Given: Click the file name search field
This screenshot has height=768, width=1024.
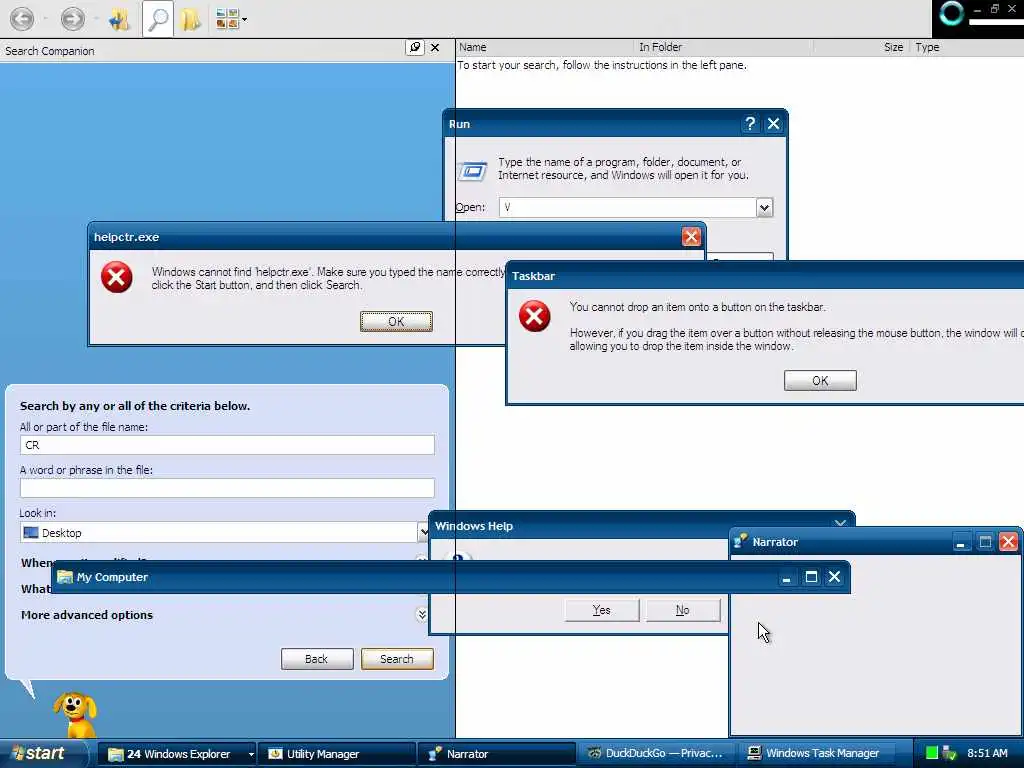Looking at the screenshot, I should coord(227,445).
